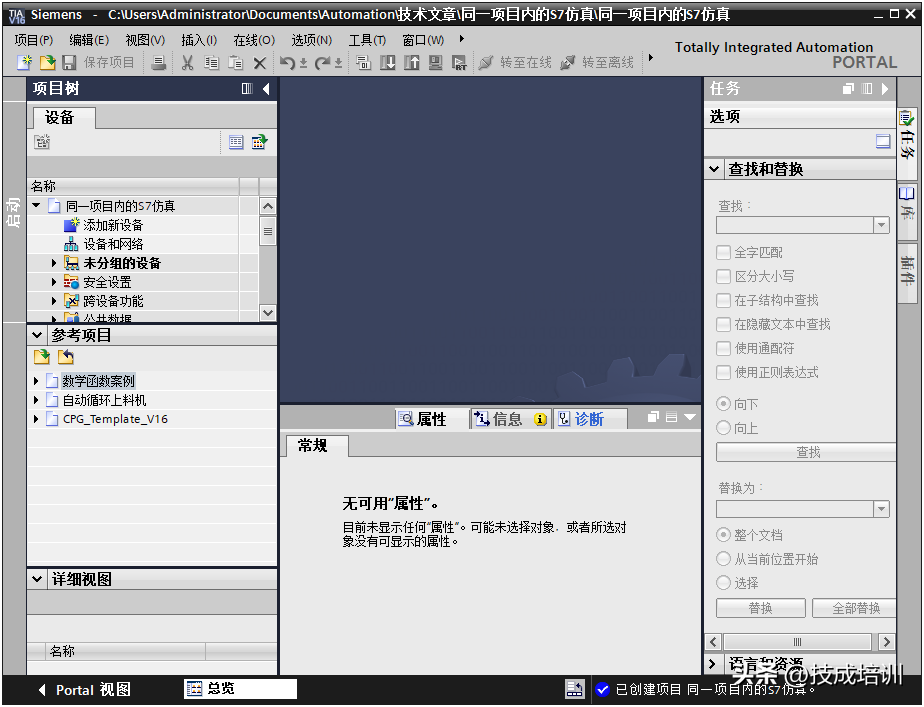The image size is (924, 707).
Task: Expand the 数学函数案例 reference project
Action: coord(36,381)
